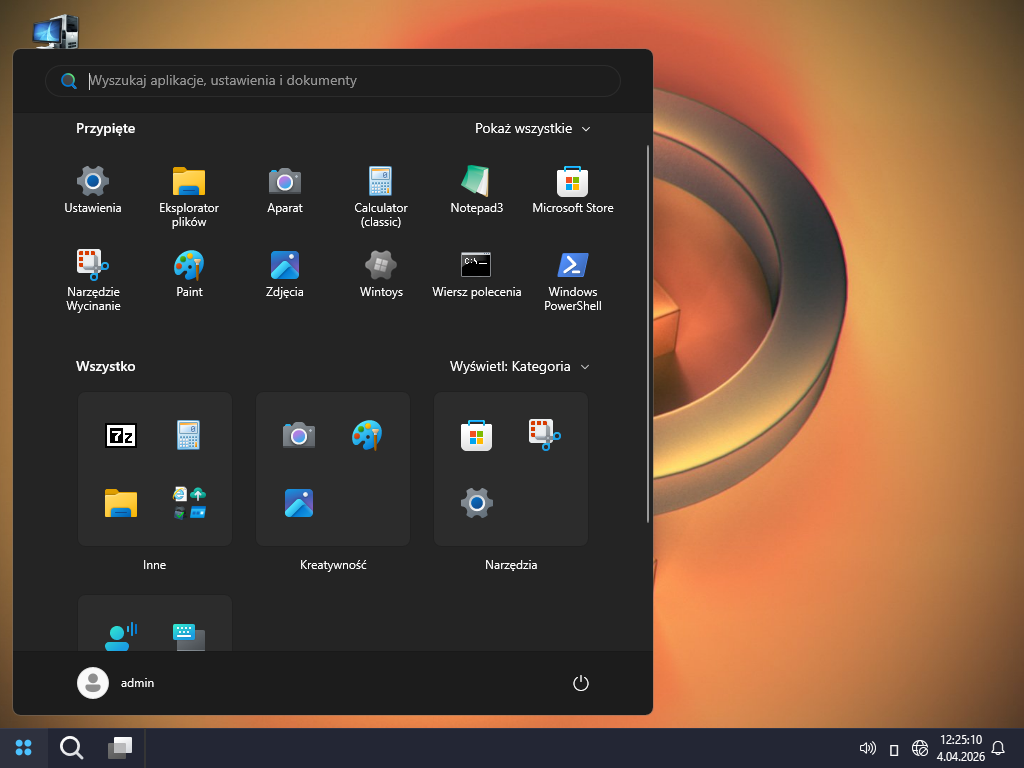Expand the Pokaż wszystkie pinned list
The width and height of the screenshot is (1024, 768).
point(532,128)
